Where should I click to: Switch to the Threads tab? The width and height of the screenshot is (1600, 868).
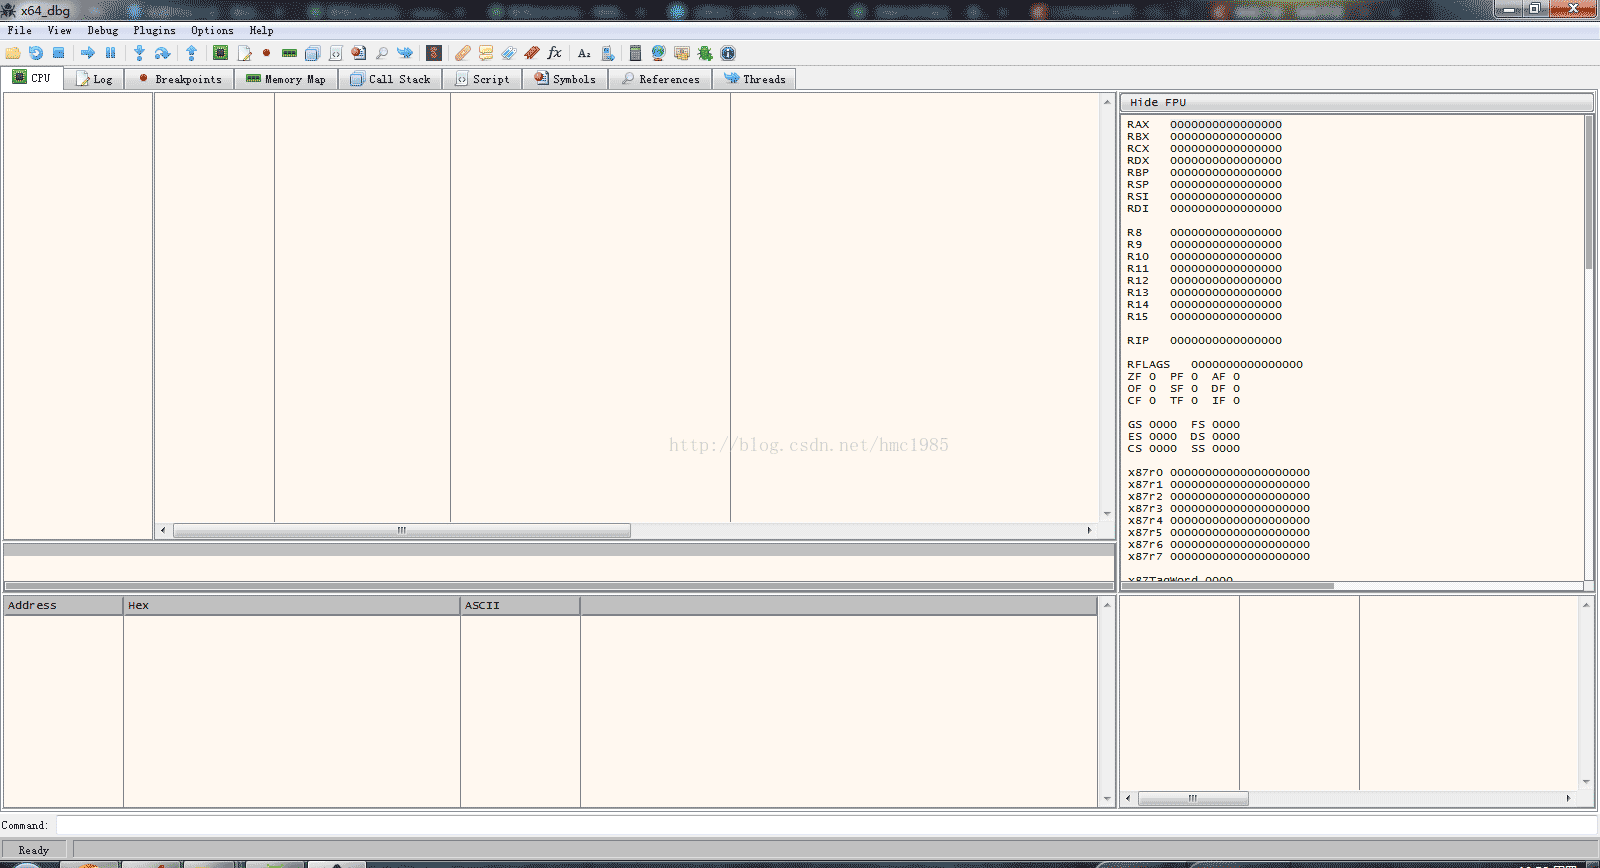[x=754, y=79]
